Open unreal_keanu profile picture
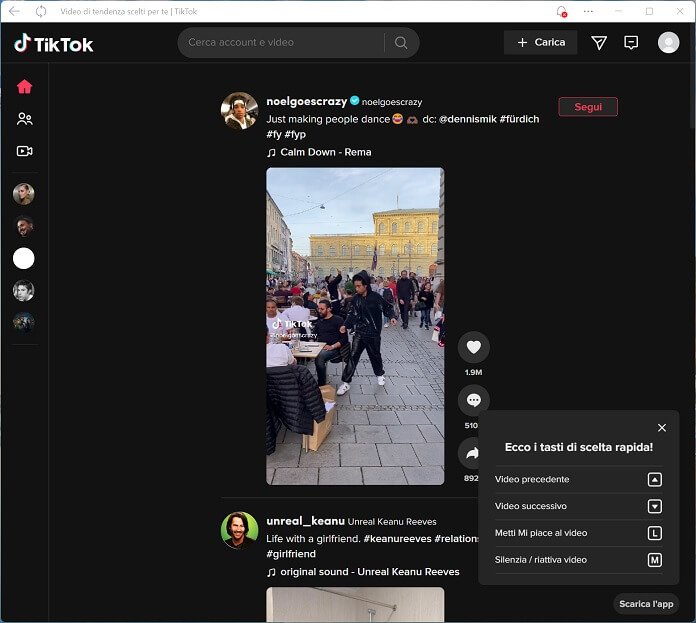696x623 pixels. click(239, 530)
